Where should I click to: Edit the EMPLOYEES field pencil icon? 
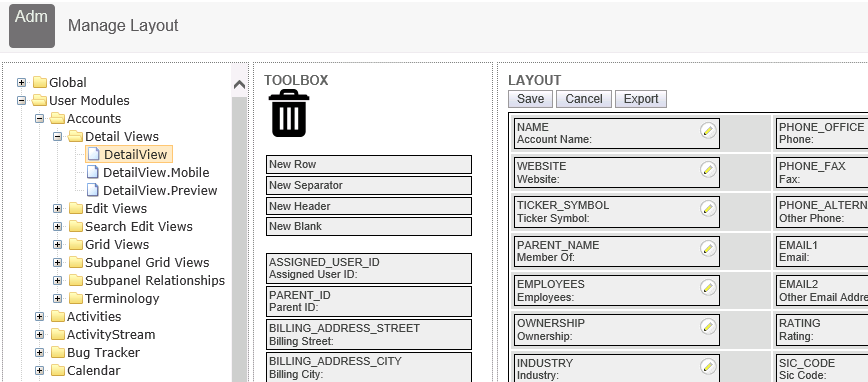[708, 287]
